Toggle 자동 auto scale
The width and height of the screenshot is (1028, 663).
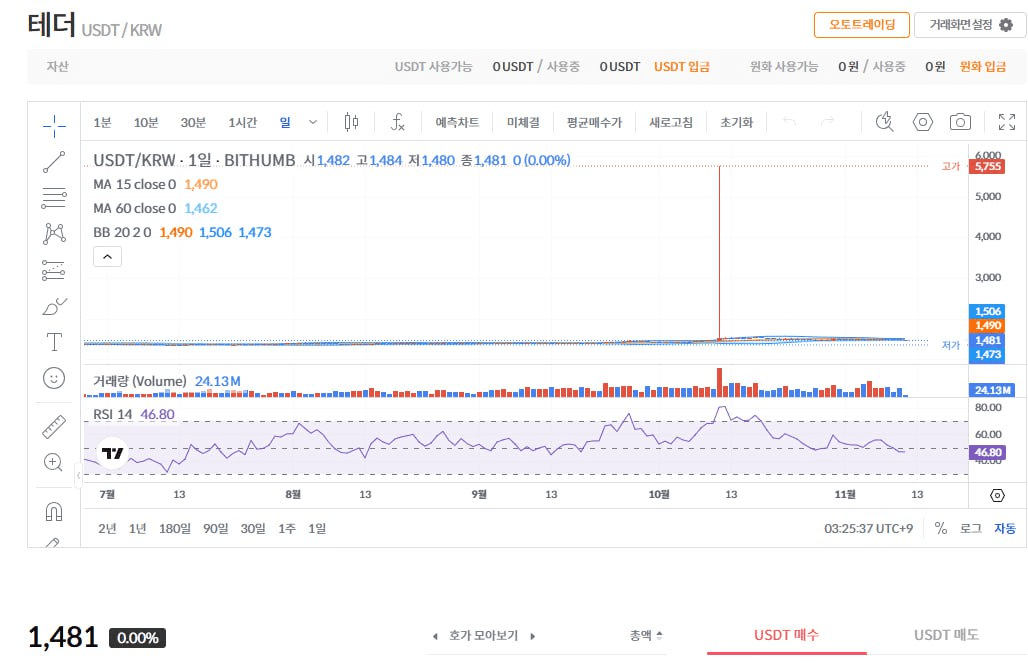tap(1004, 528)
